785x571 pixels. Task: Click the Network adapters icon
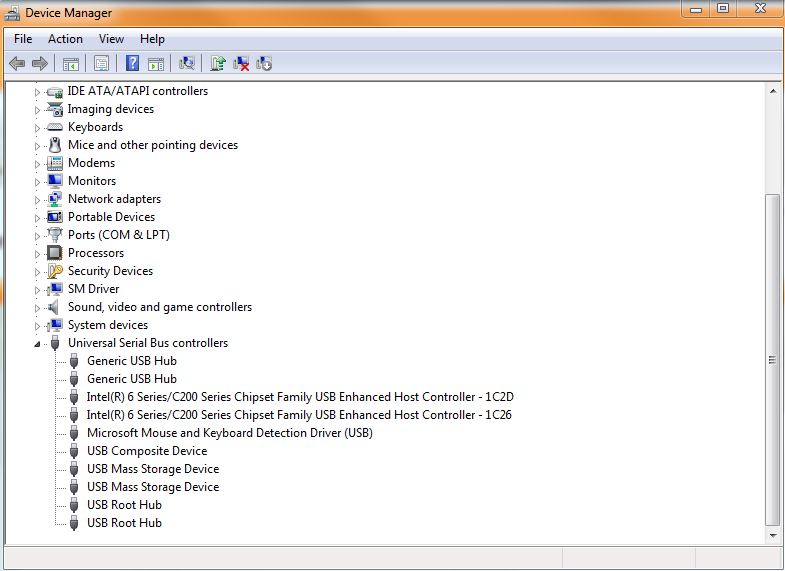(x=55, y=199)
